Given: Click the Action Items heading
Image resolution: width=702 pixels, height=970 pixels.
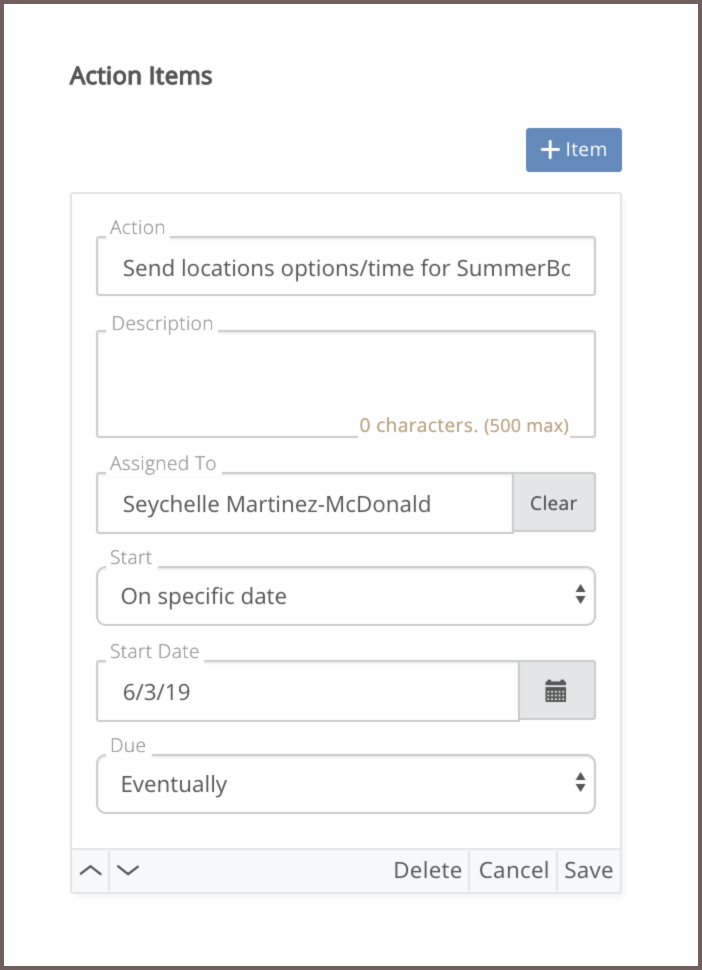Looking at the screenshot, I should pyautogui.click(x=141, y=76).
